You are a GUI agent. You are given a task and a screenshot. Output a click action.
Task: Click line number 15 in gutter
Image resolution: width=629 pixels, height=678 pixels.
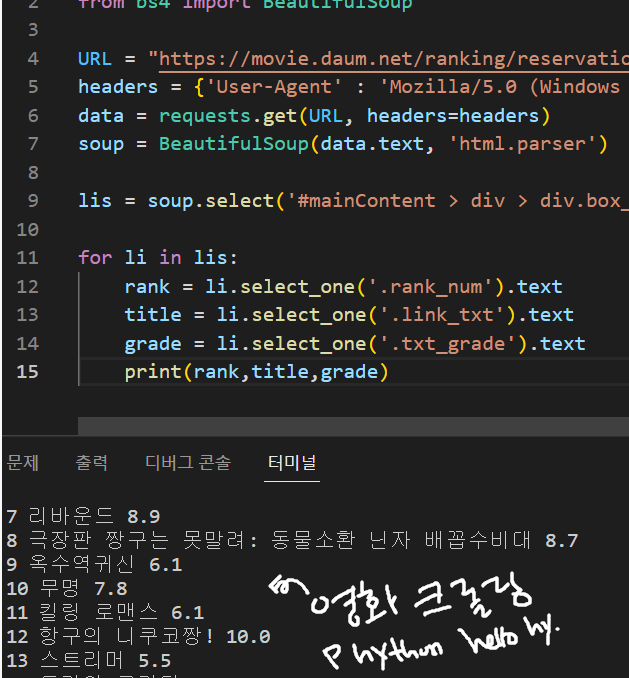tap(27, 372)
